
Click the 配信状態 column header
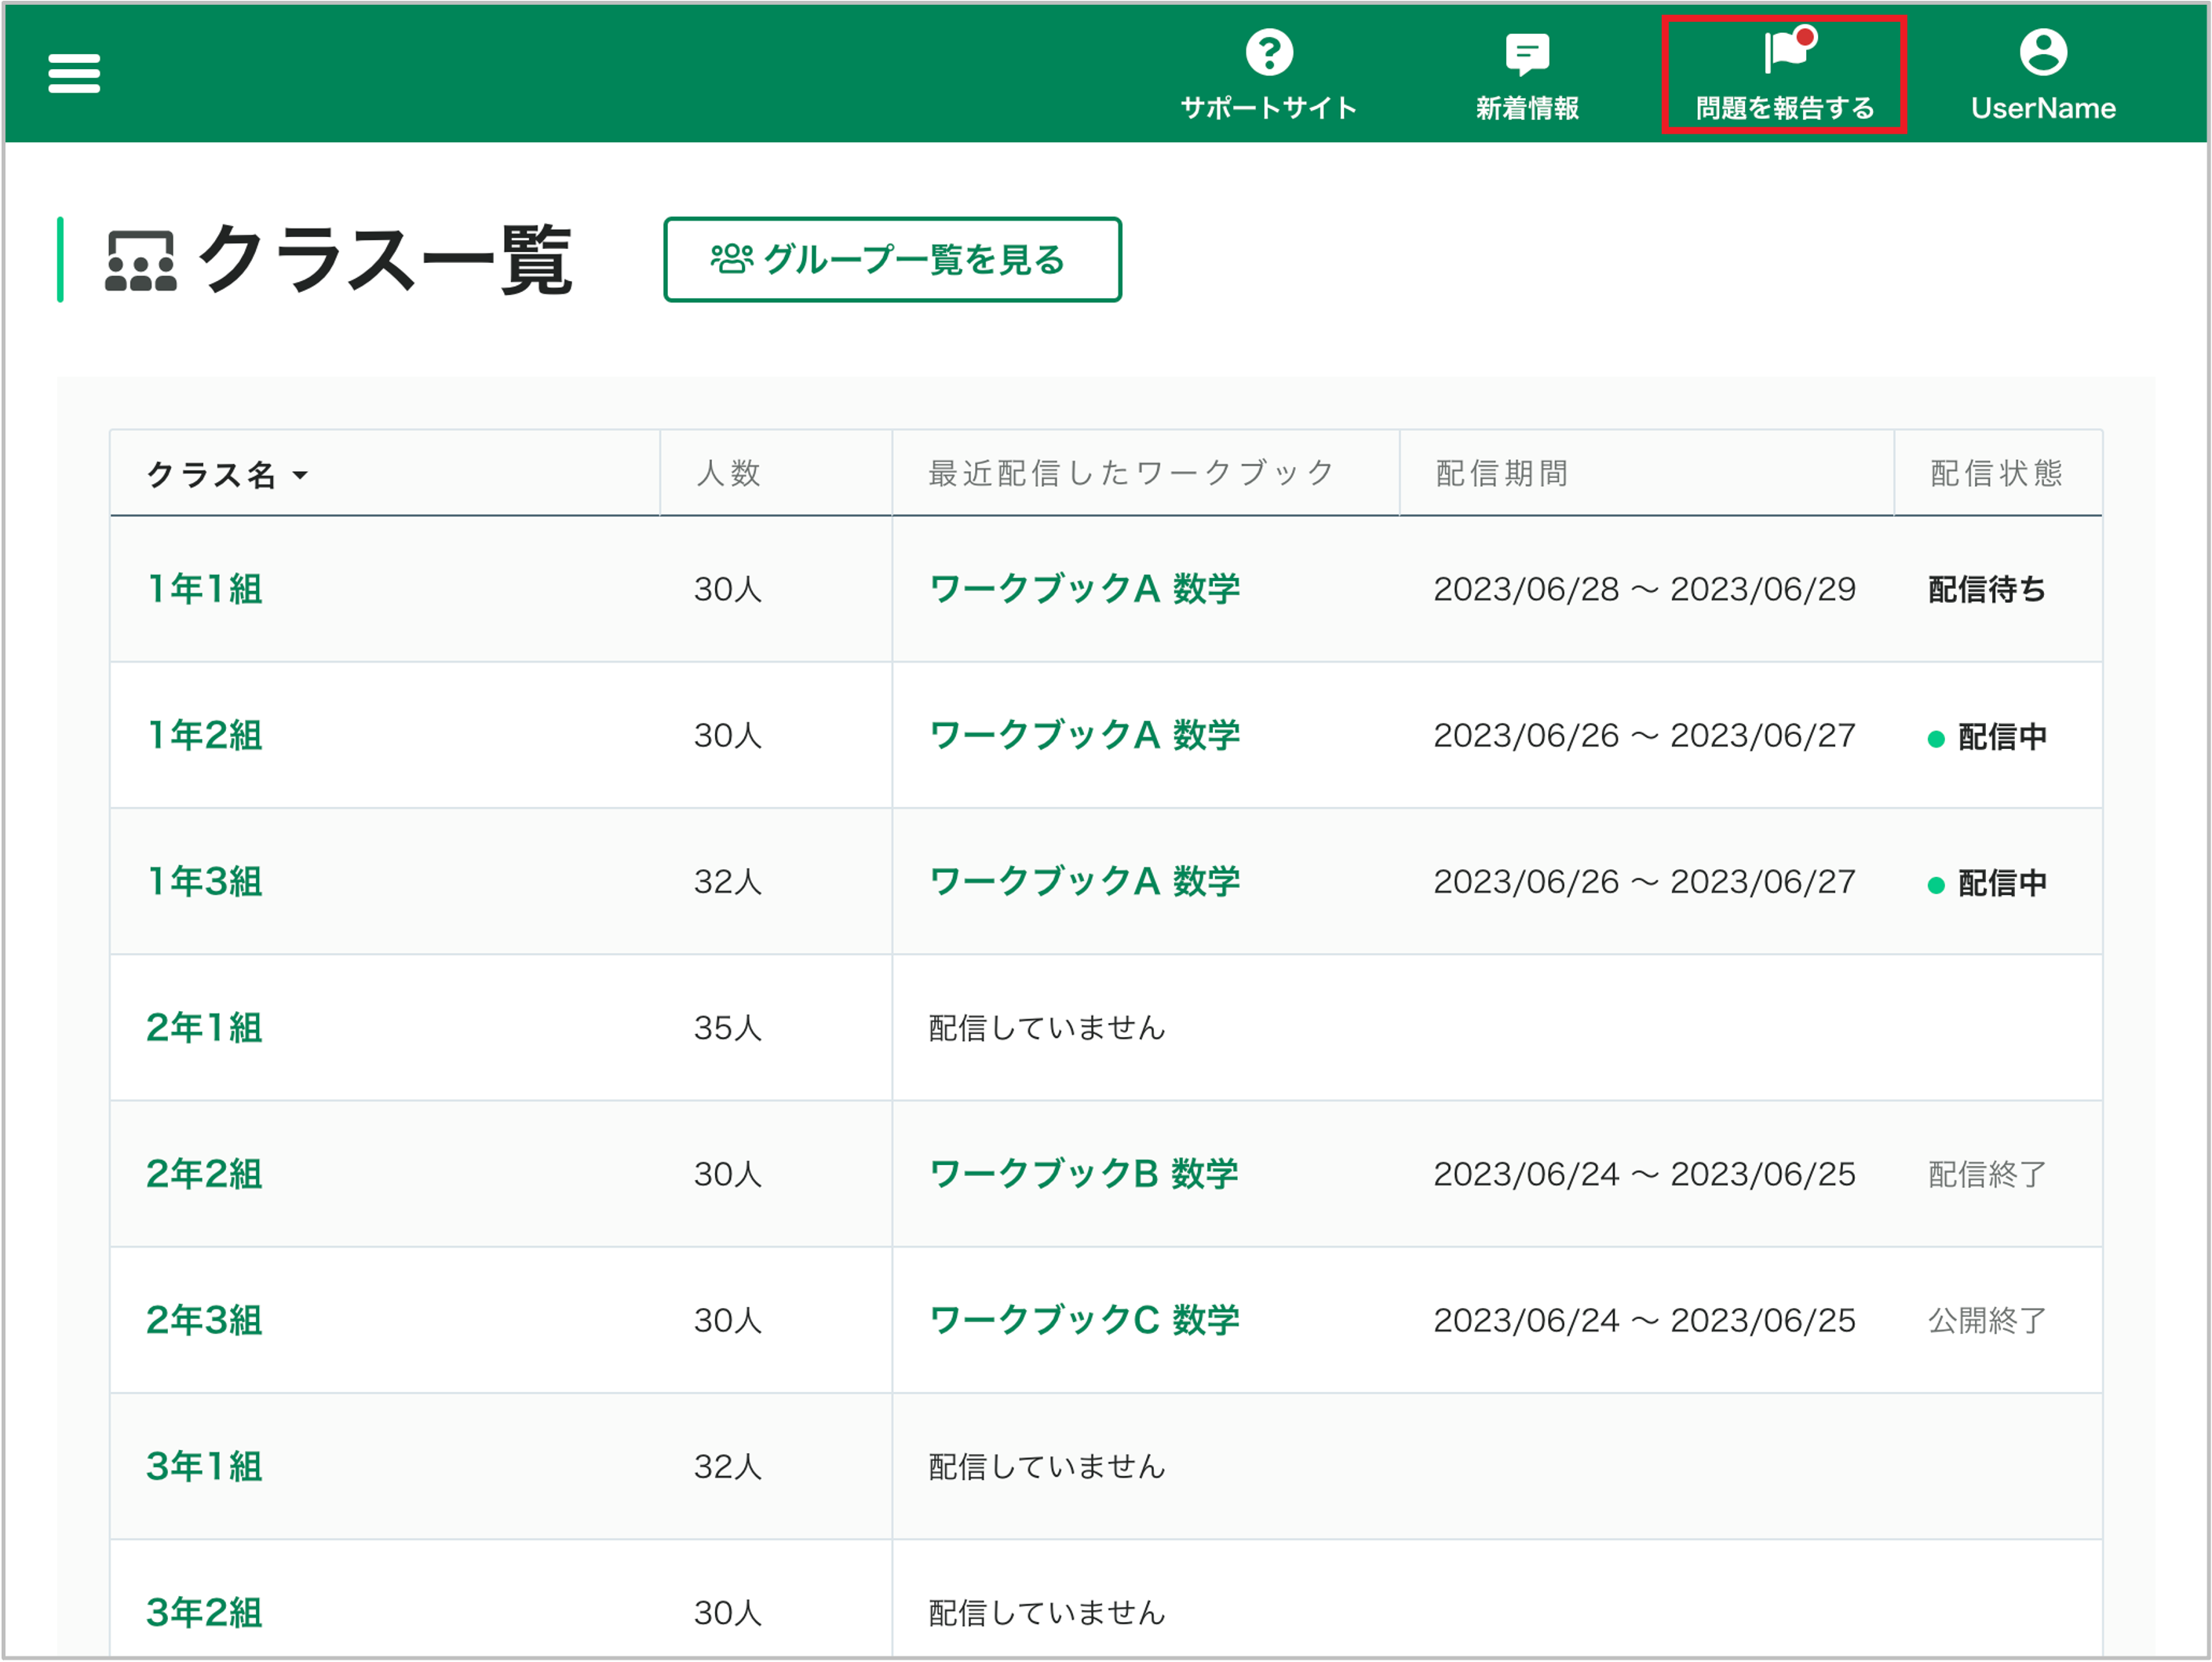(x=1996, y=473)
